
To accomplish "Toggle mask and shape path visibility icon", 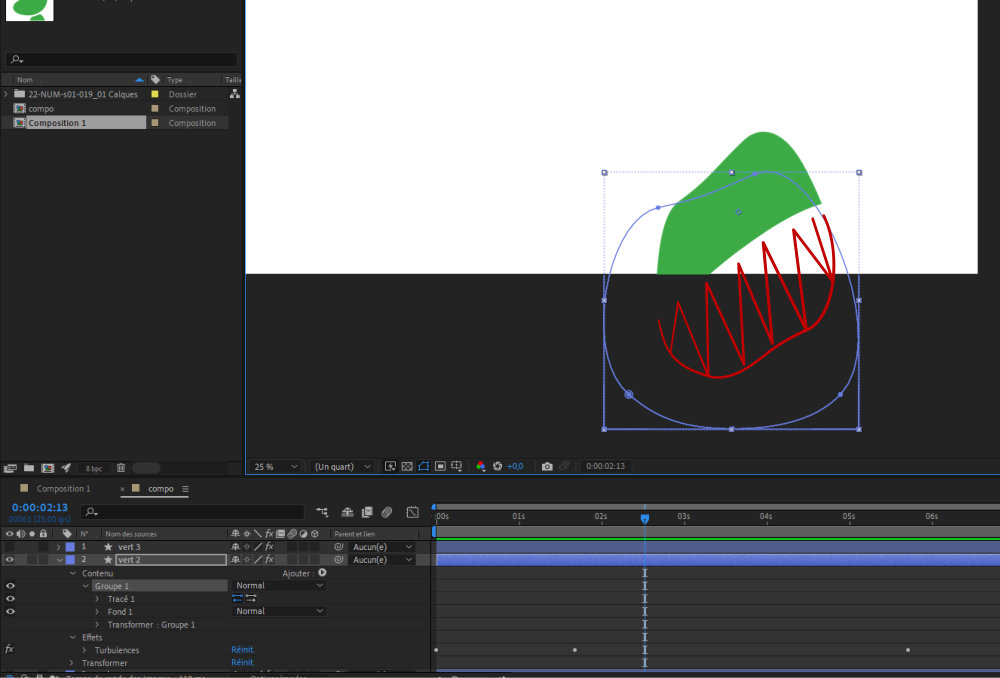I will tap(424, 466).
